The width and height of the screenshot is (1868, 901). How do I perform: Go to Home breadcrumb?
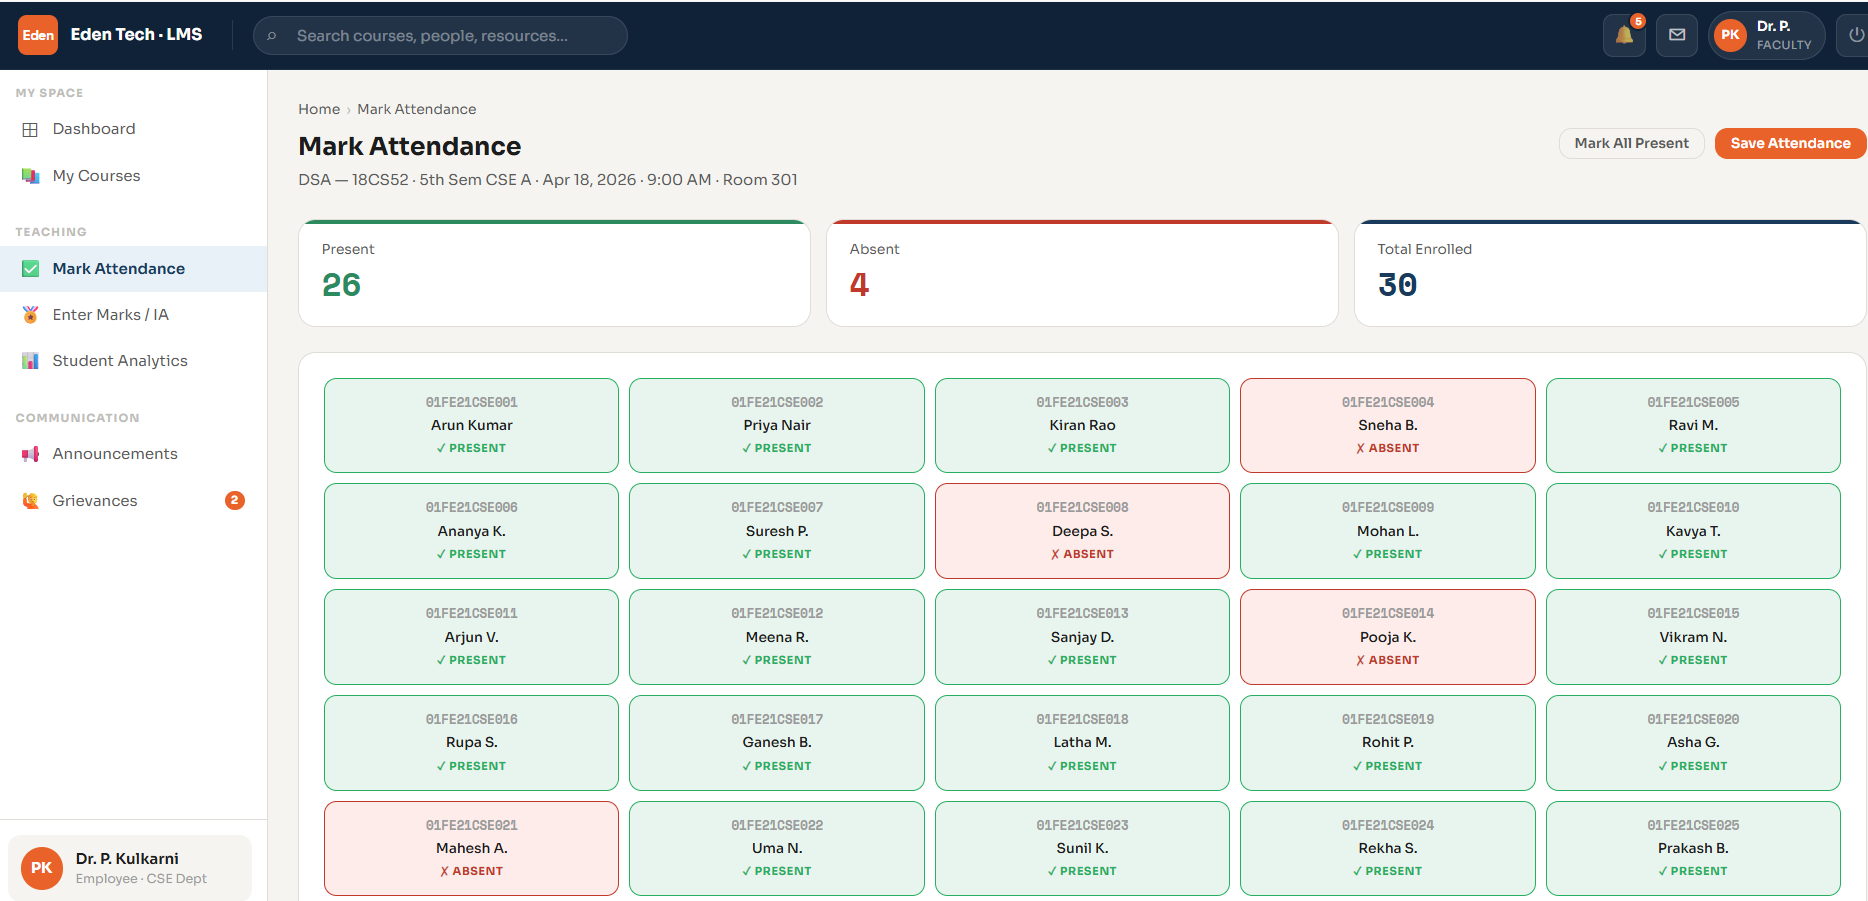[319, 109]
